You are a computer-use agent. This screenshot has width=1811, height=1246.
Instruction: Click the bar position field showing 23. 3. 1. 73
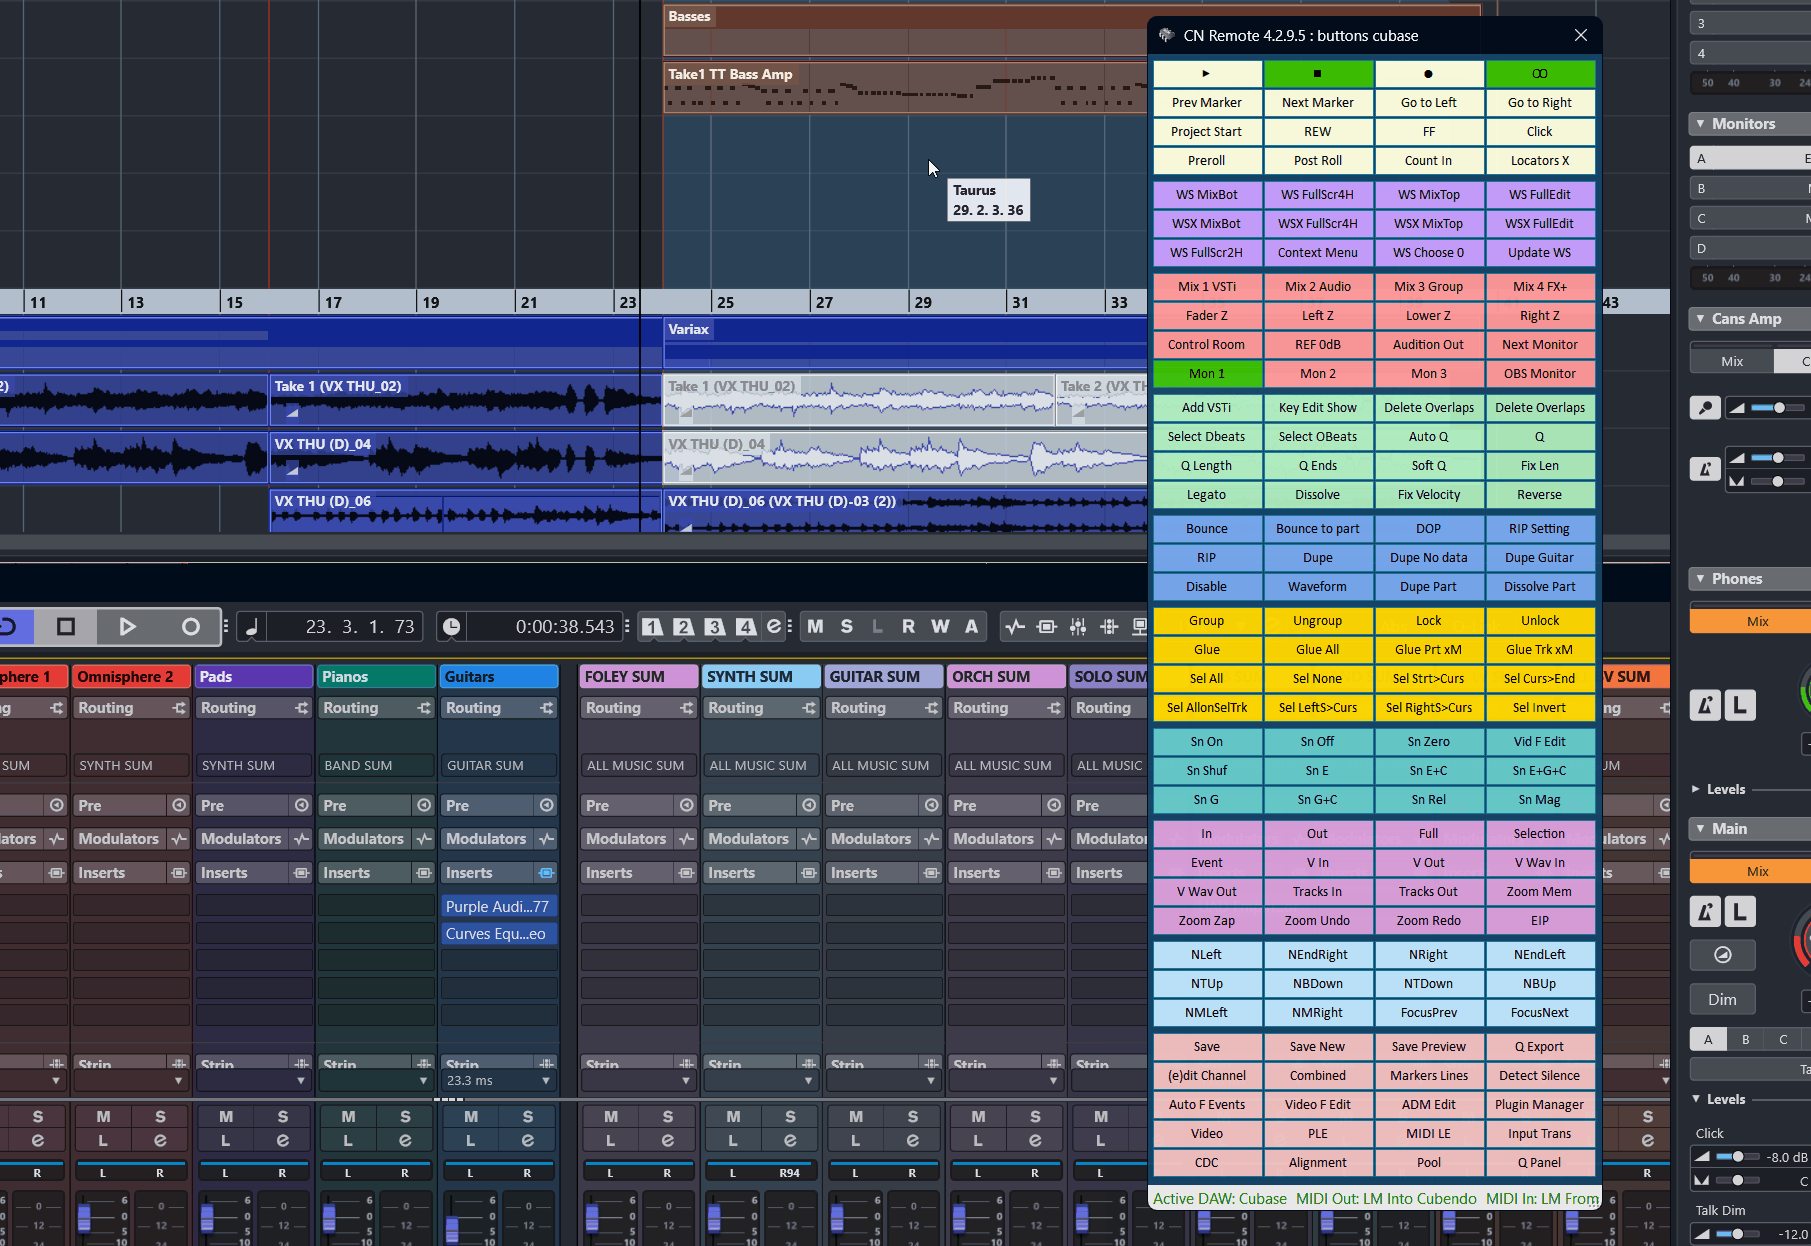tap(345, 627)
